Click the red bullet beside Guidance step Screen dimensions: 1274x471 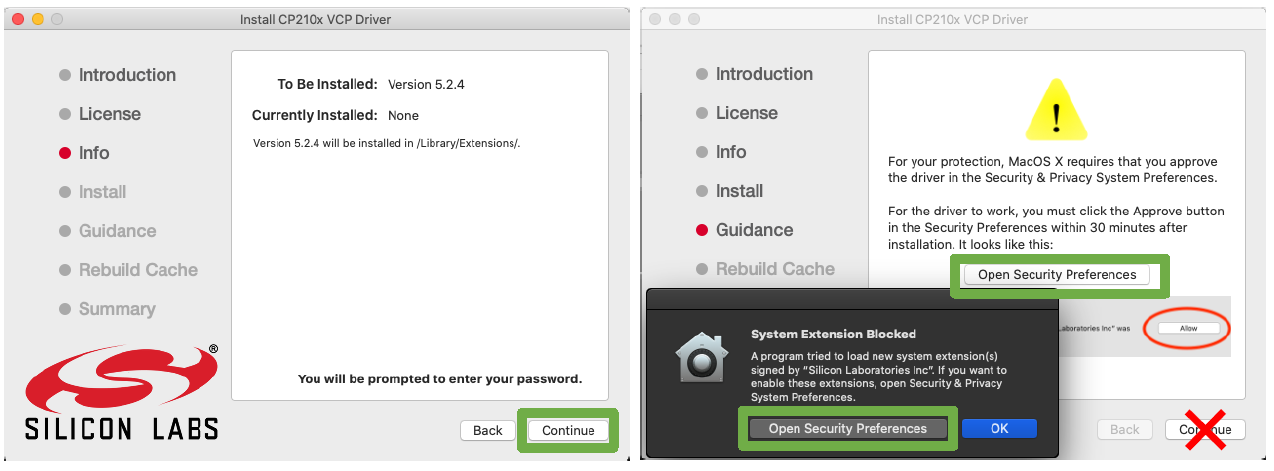(x=702, y=230)
